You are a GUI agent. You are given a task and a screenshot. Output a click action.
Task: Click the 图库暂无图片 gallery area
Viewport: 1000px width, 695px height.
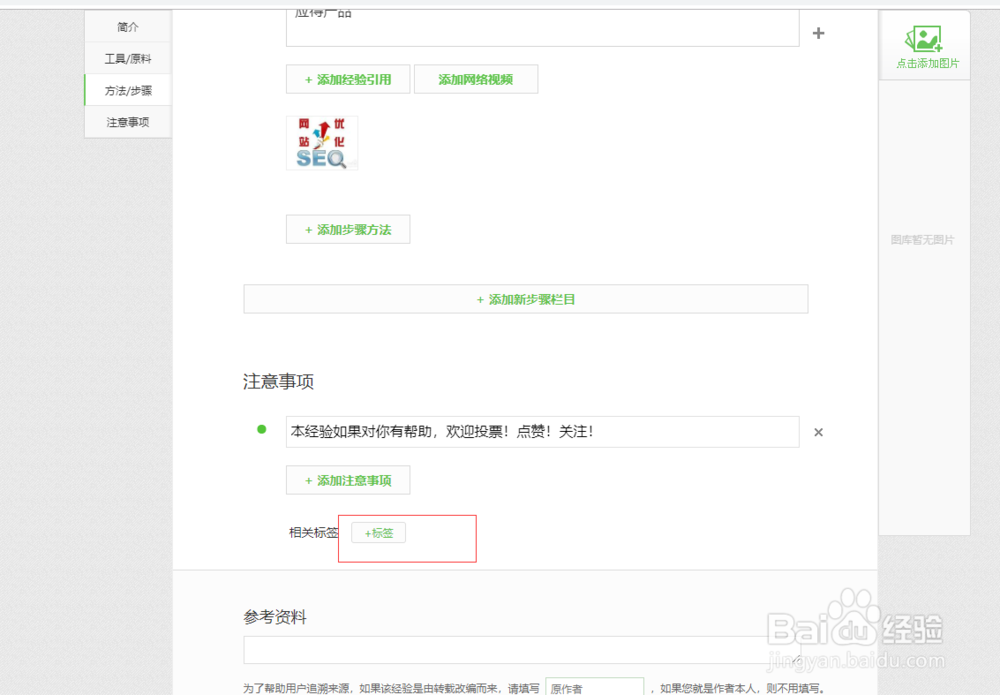pyautogui.click(x=922, y=240)
